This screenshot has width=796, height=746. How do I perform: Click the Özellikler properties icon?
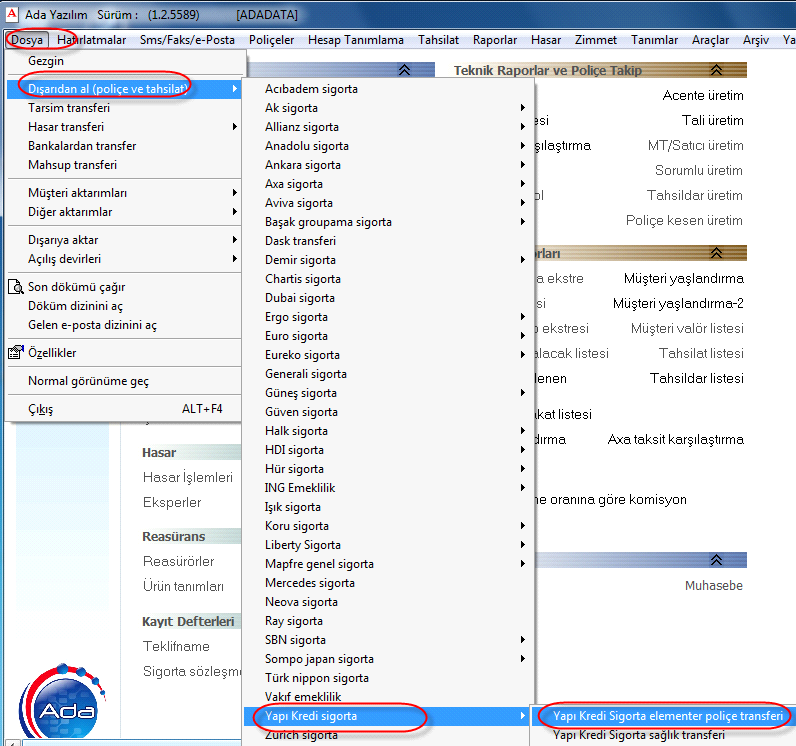(15, 353)
